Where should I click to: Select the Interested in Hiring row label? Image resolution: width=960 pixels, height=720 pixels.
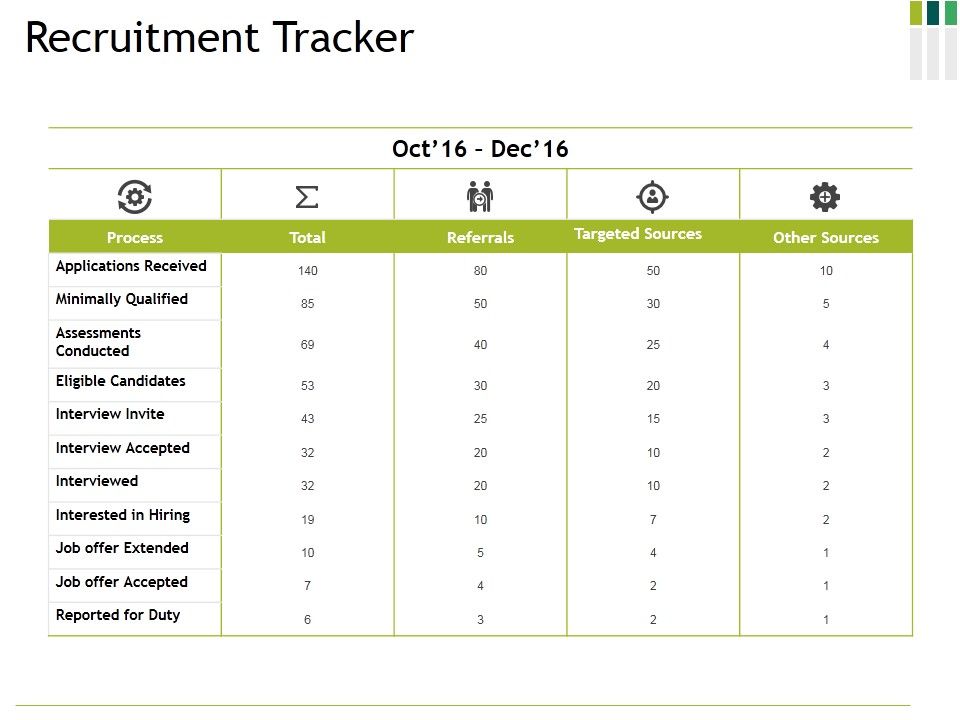pos(122,516)
